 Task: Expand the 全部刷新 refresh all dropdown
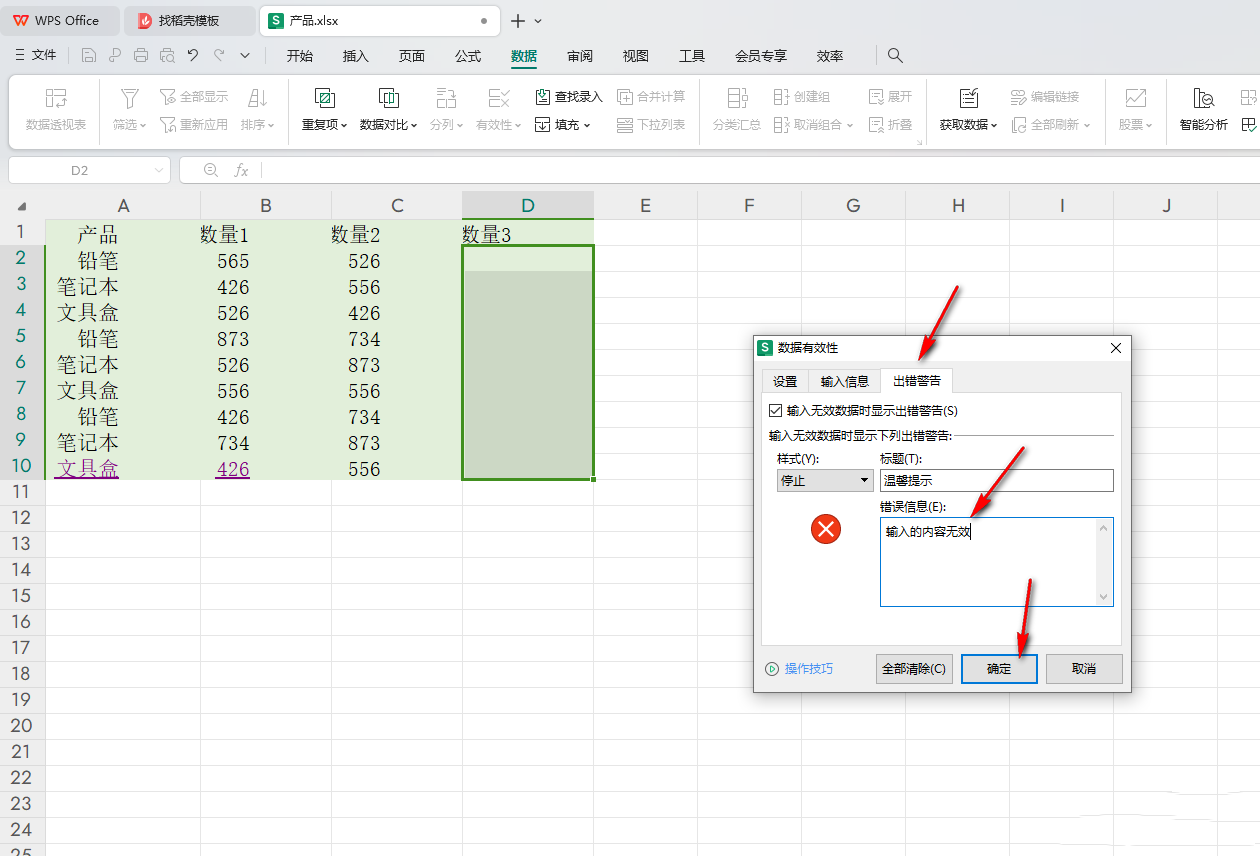[1086, 126]
